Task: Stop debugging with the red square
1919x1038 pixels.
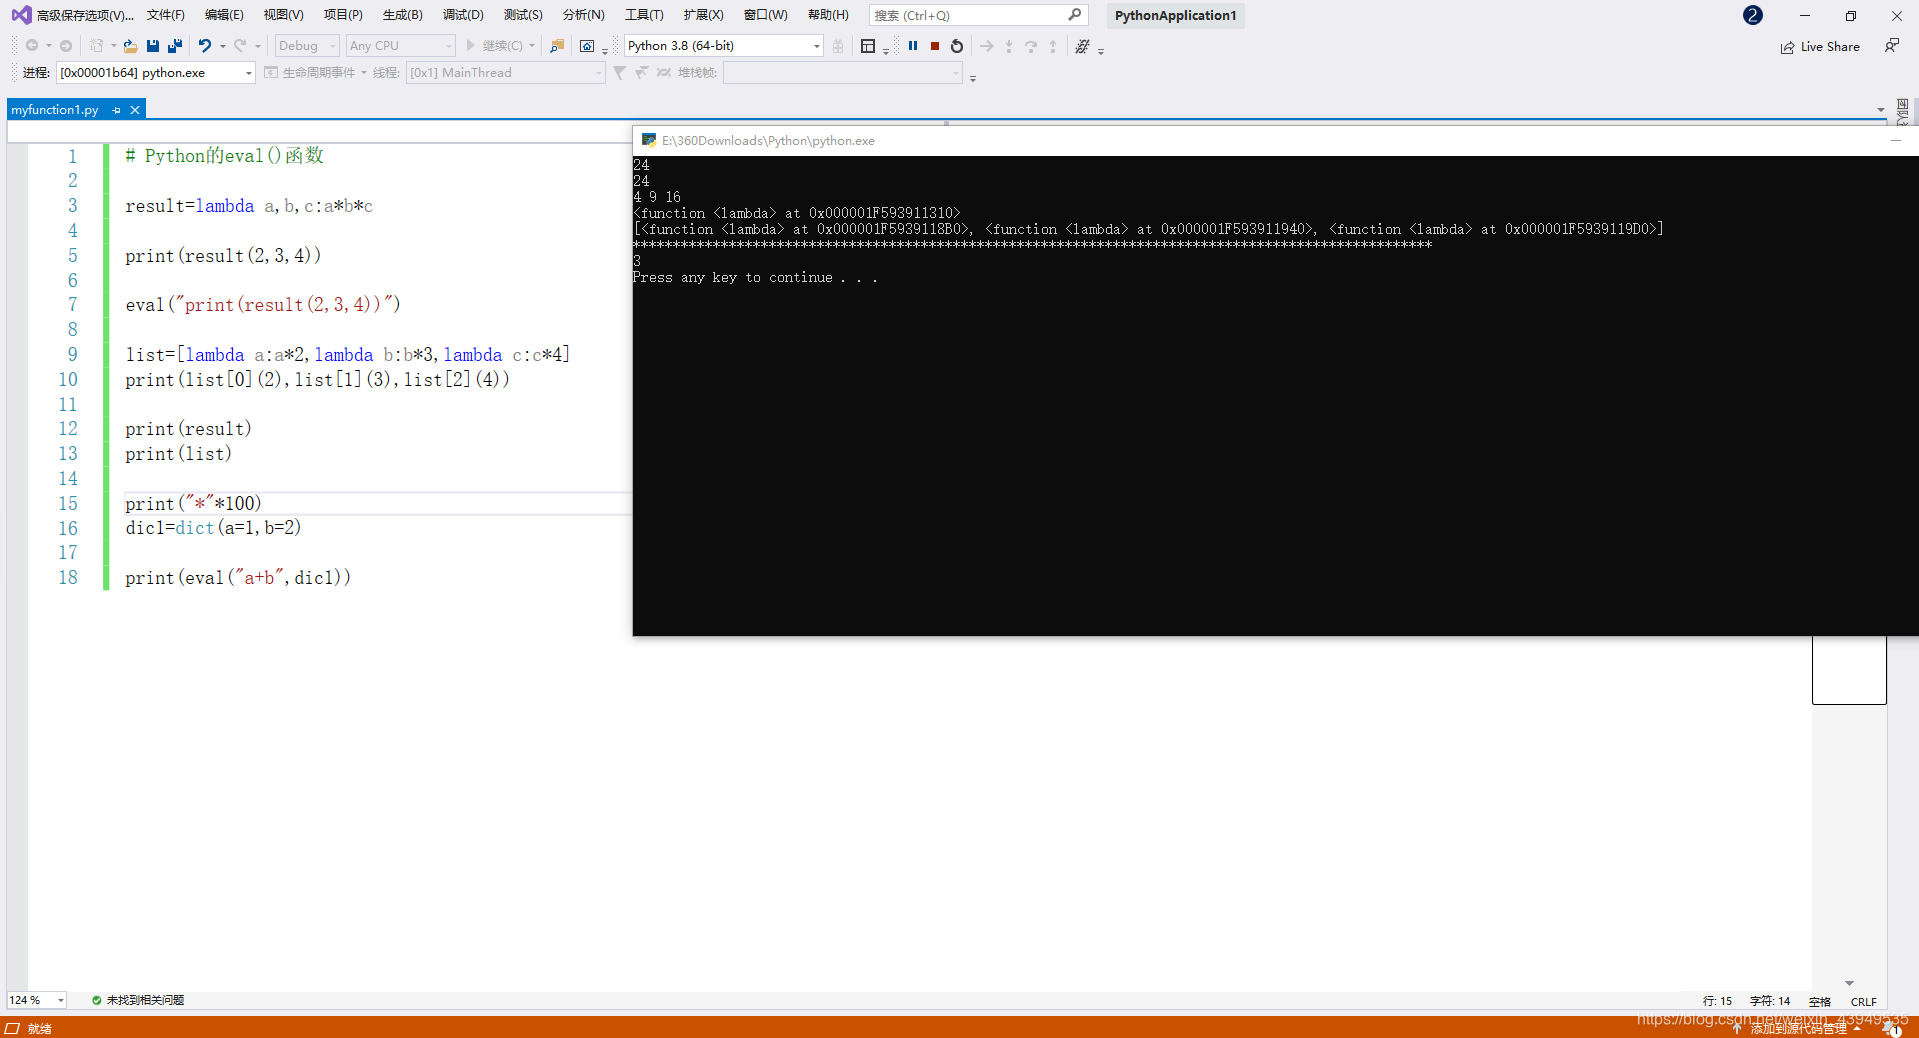Action: tap(935, 46)
